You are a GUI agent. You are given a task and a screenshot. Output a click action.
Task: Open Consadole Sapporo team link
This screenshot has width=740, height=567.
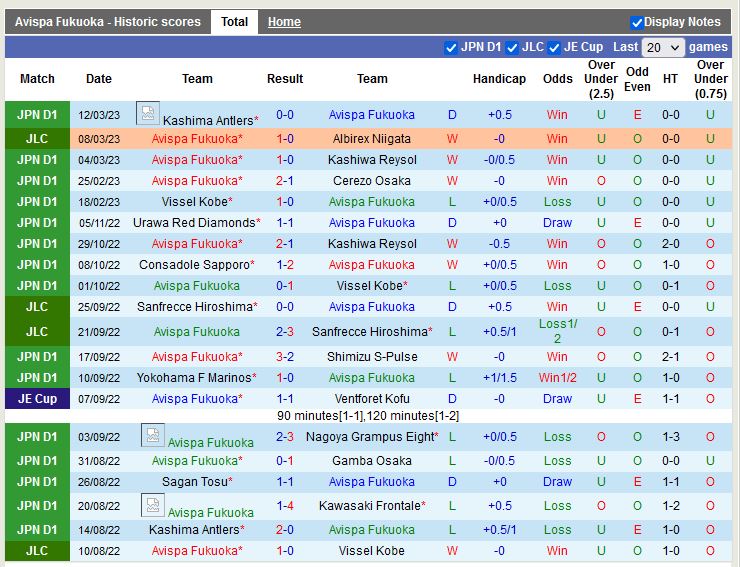tap(194, 265)
